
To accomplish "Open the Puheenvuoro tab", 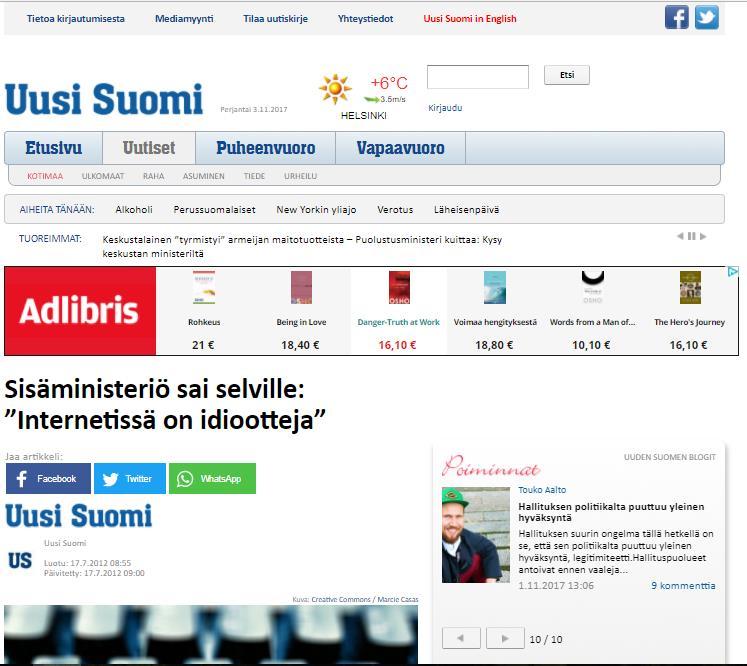I will coord(265,148).
